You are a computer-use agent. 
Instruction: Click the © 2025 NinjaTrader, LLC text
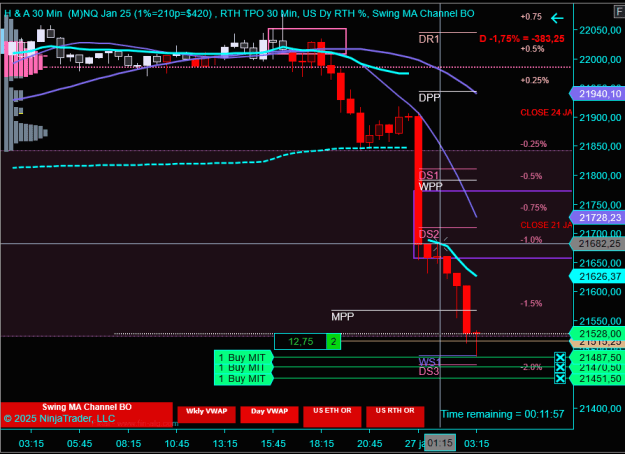[x=59, y=419]
